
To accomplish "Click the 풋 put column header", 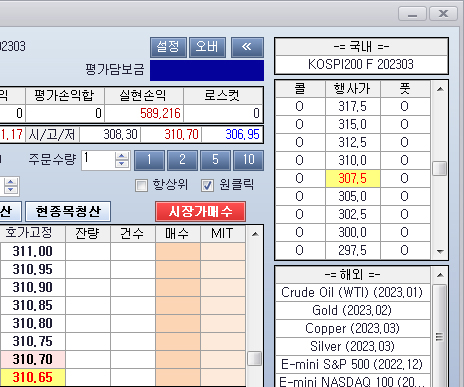I will (405, 89).
